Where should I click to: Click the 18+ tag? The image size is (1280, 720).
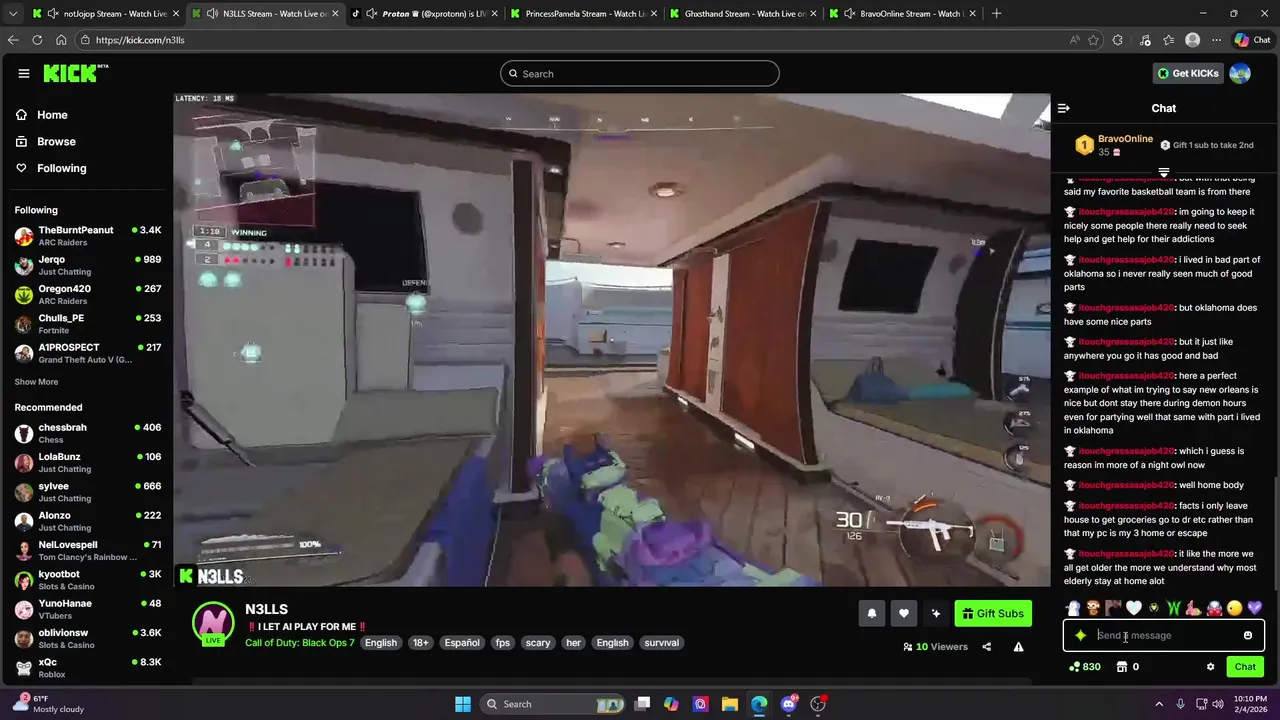click(421, 643)
